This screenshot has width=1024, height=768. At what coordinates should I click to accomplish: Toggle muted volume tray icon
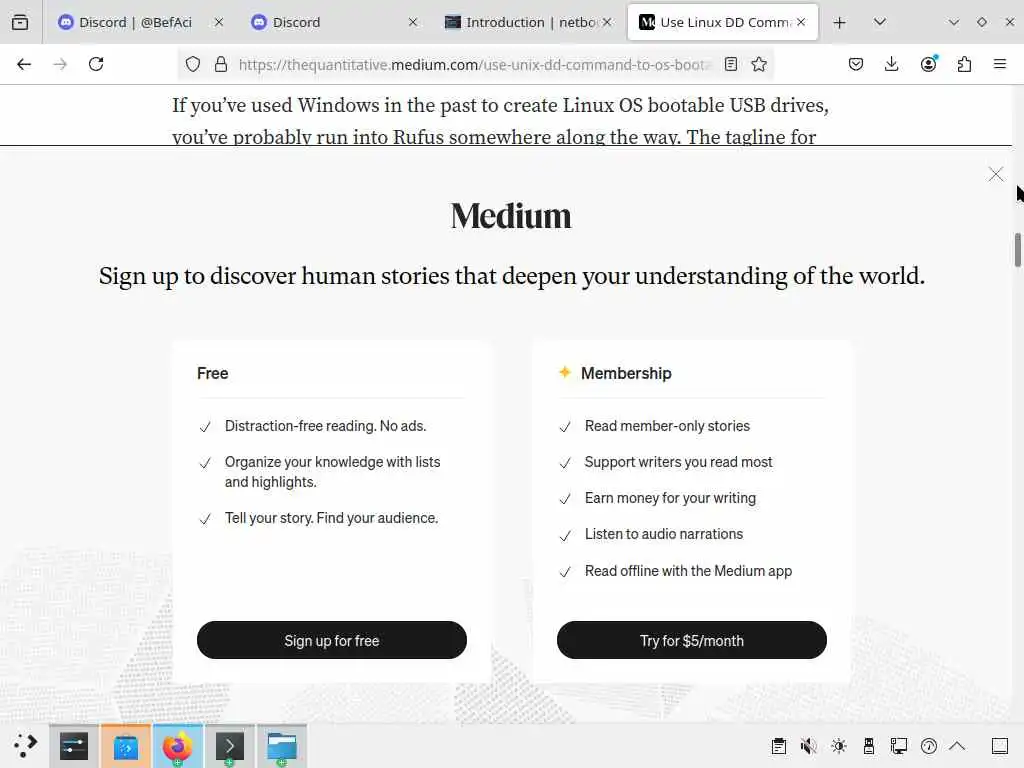coord(808,746)
